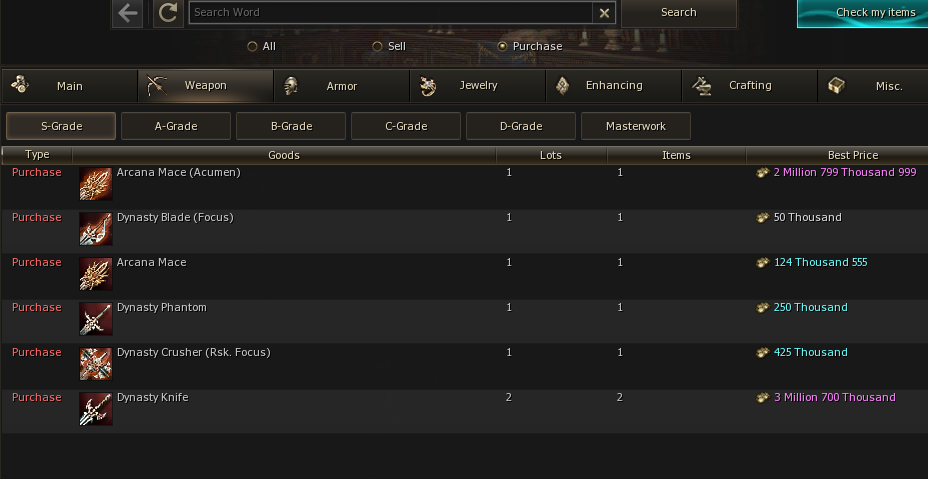Image resolution: width=928 pixels, height=479 pixels.
Task: Click the refresh arrow icon
Action: pos(168,13)
